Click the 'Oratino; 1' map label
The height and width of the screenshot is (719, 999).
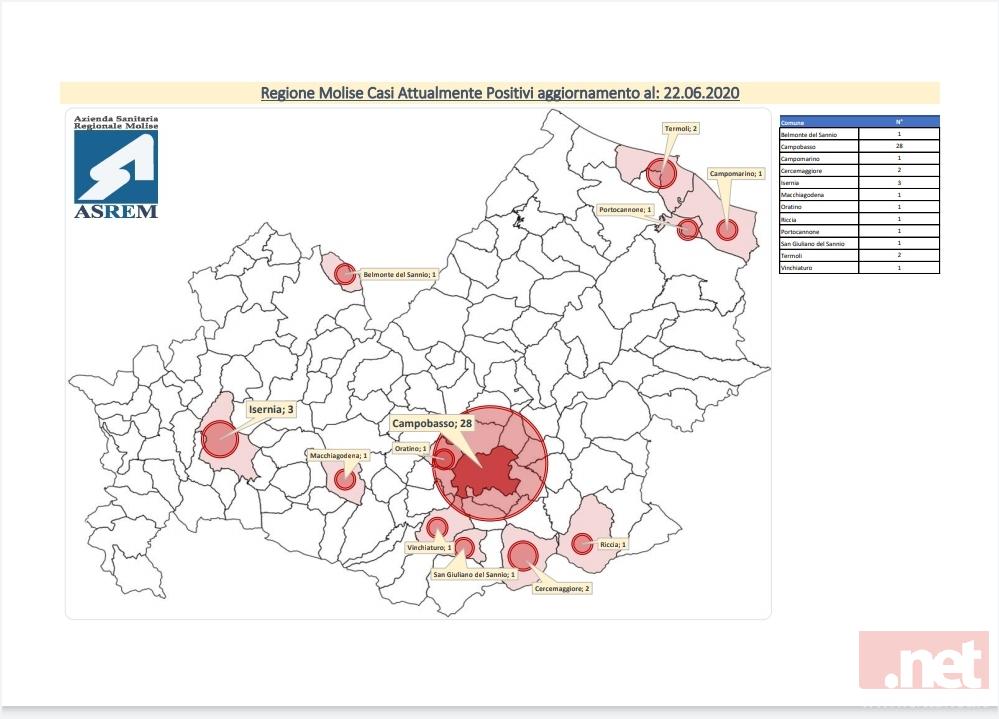410,449
